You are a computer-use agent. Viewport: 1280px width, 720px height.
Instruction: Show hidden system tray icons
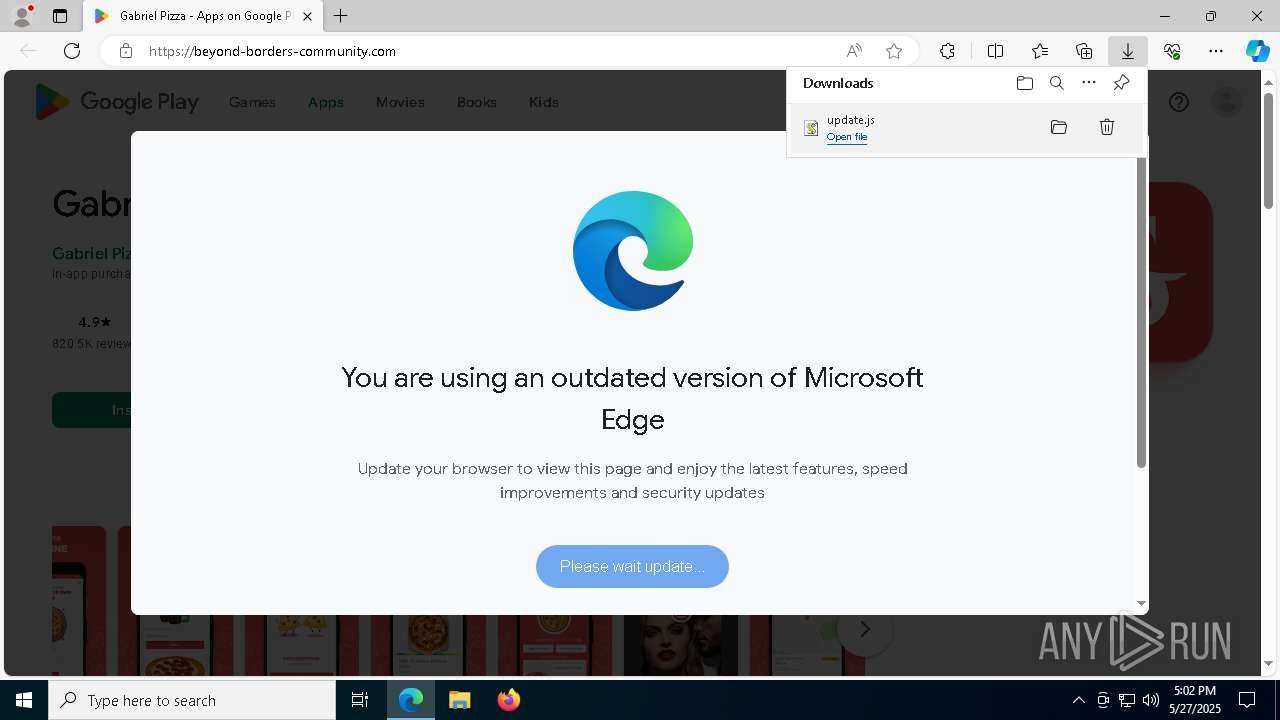[x=1078, y=700]
